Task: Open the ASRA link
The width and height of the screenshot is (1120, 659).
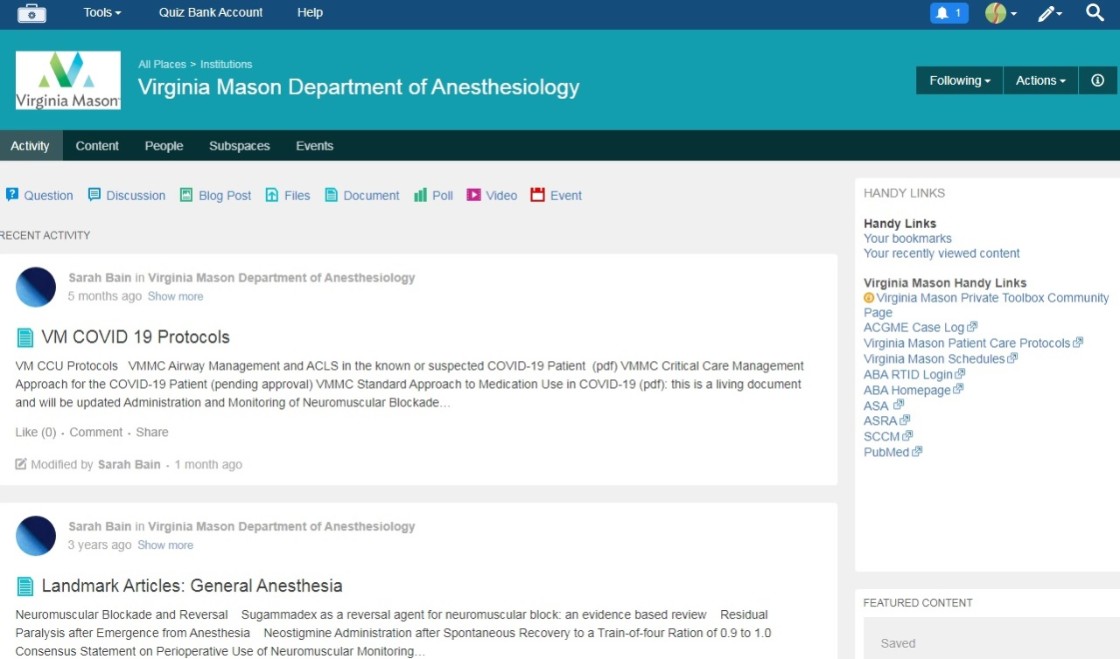Action: pos(880,421)
